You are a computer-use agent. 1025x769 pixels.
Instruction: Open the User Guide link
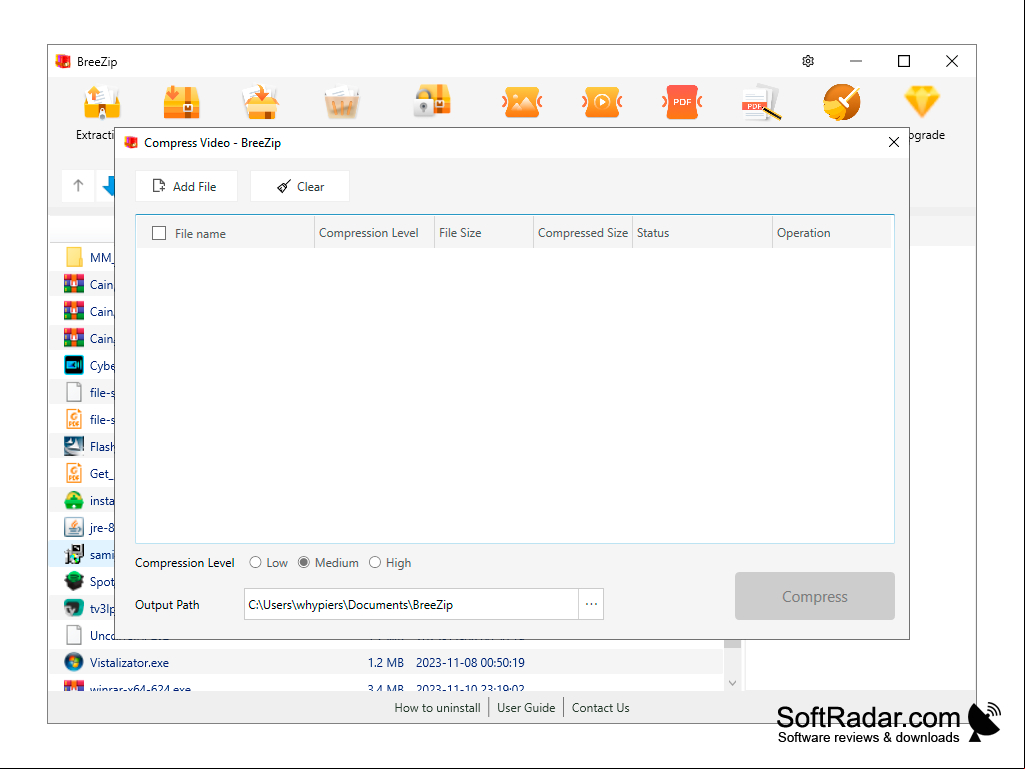coord(526,708)
